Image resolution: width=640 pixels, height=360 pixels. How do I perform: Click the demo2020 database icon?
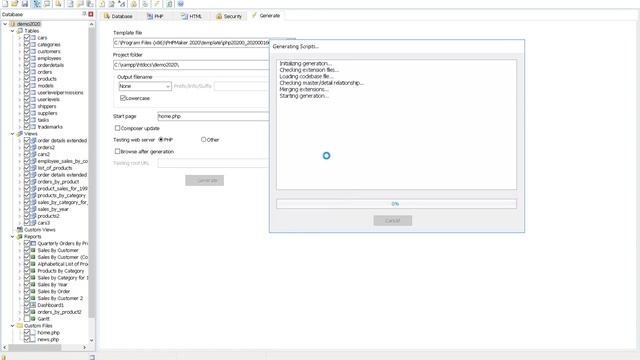pos(12,24)
